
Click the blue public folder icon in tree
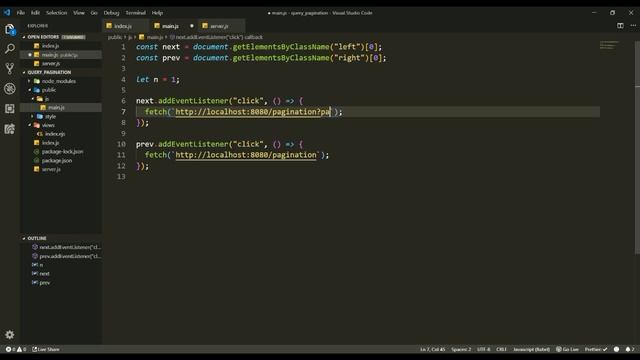[37, 90]
